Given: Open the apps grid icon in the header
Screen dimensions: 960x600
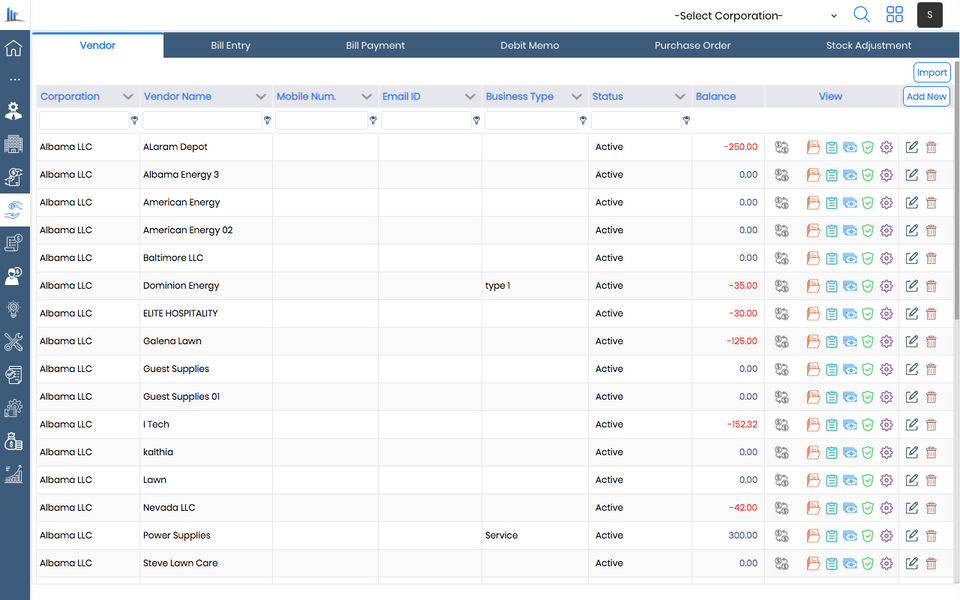Looking at the screenshot, I should tap(894, 15).
